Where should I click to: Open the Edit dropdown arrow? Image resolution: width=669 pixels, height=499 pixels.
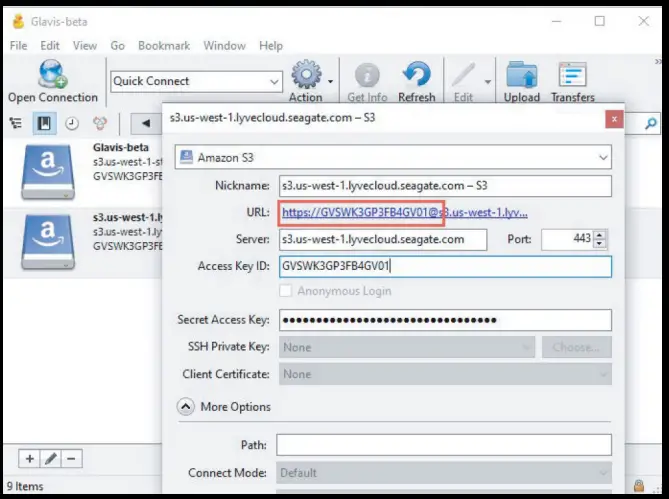488,81
